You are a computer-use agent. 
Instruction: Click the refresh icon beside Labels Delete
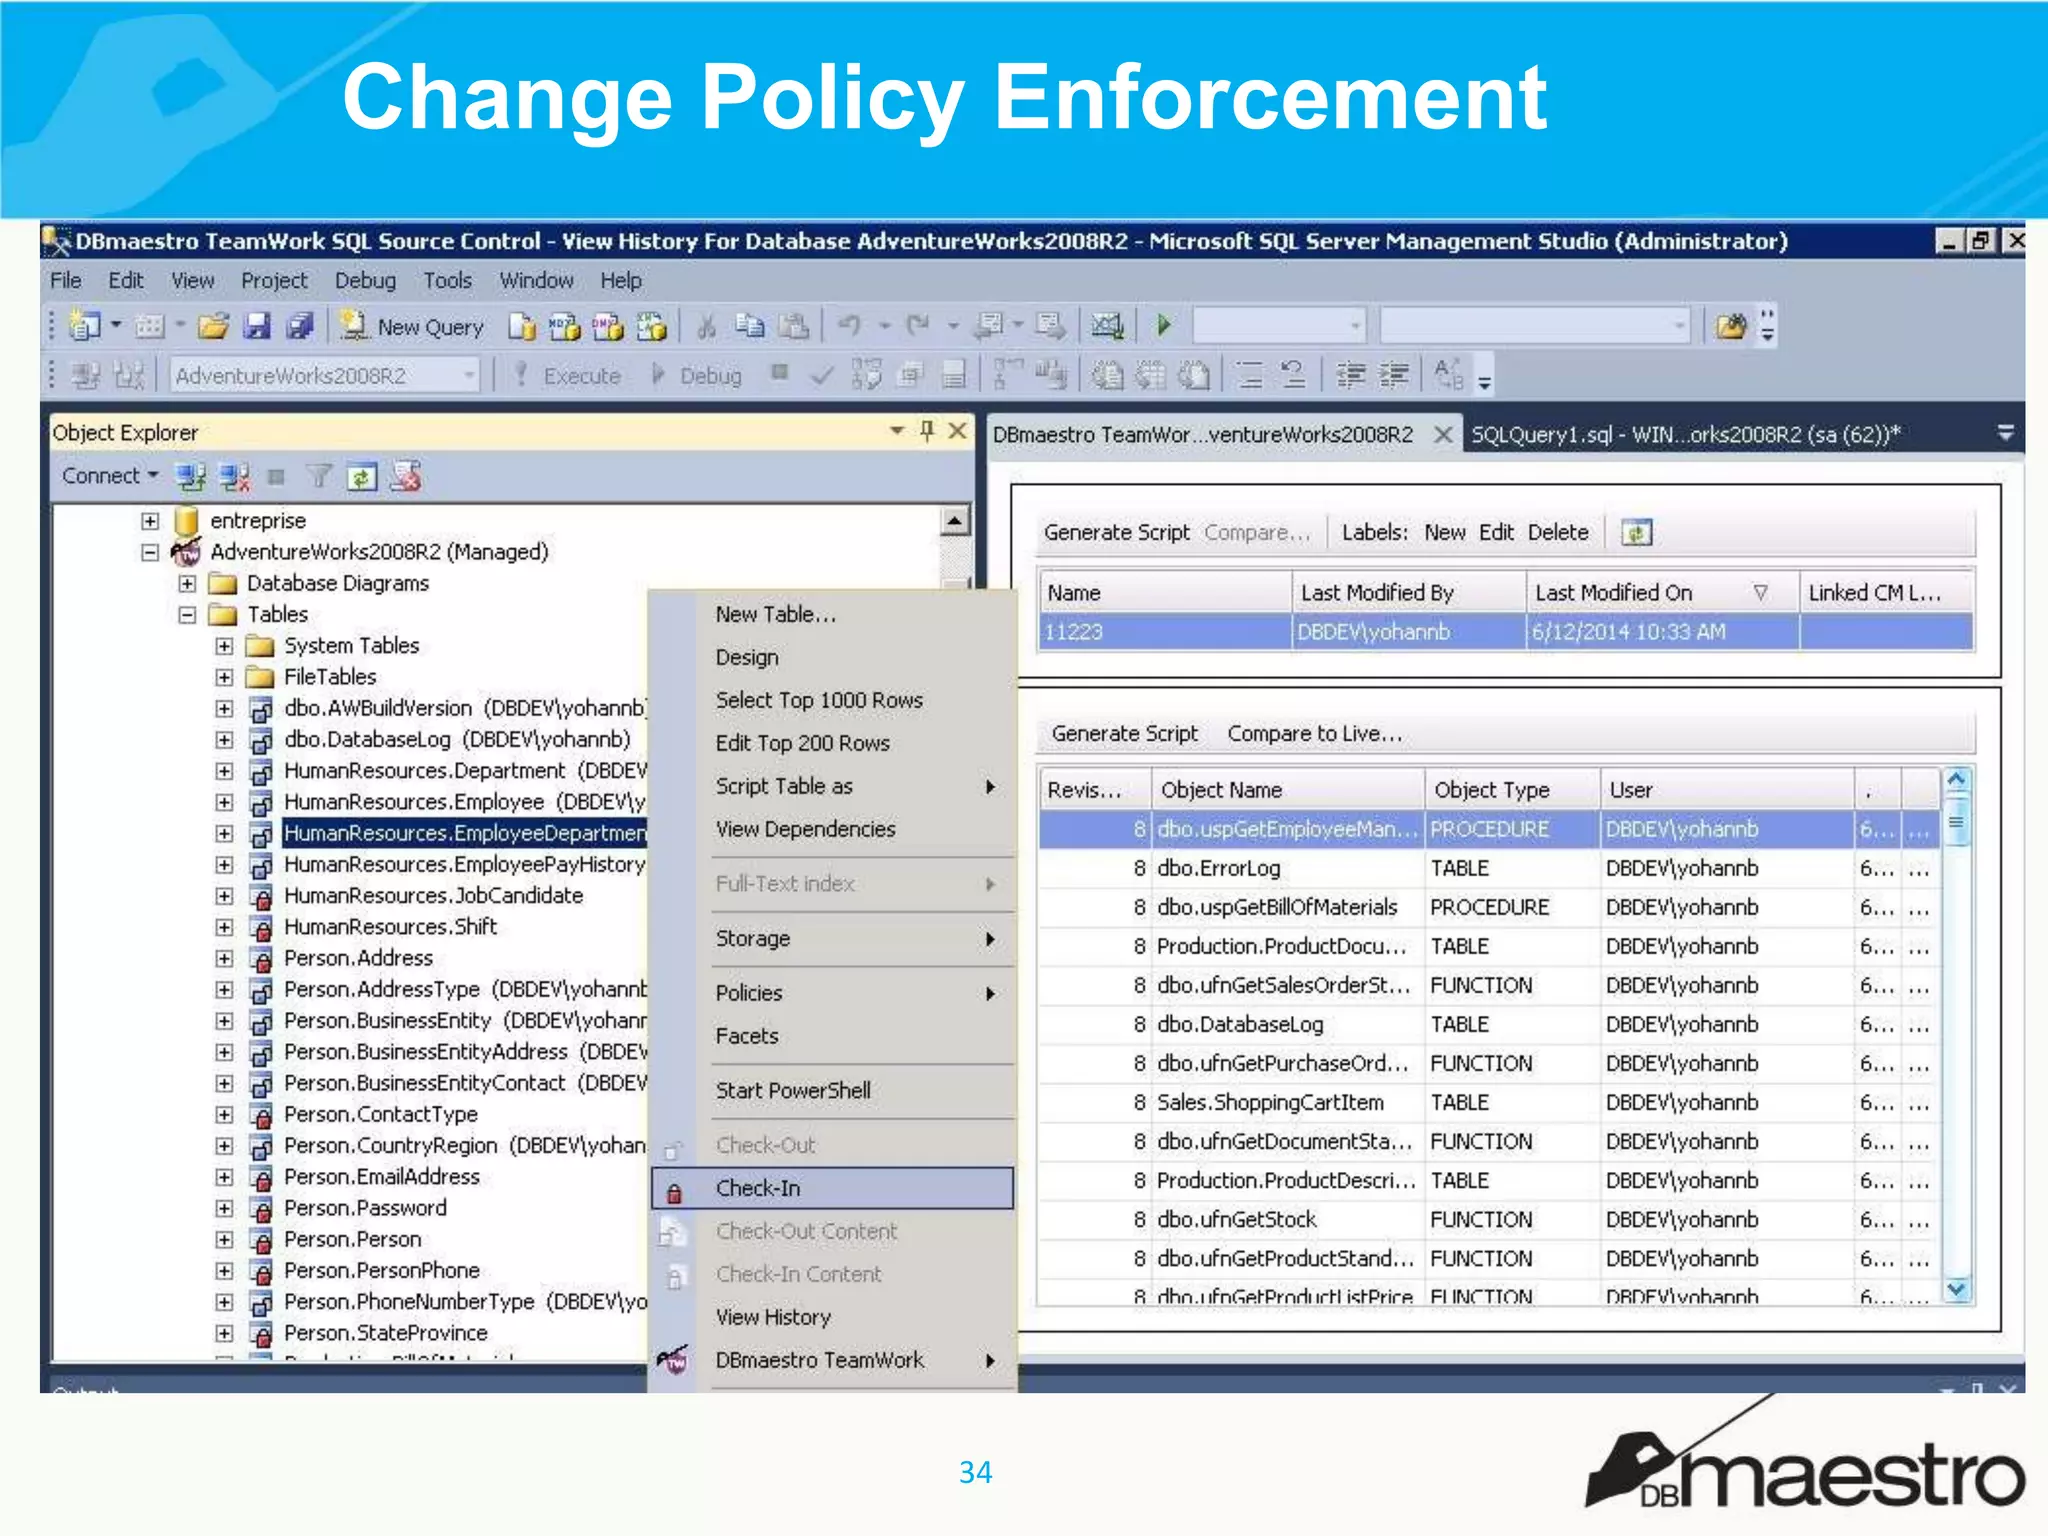pyautogui.click(x=1636, y=533)
